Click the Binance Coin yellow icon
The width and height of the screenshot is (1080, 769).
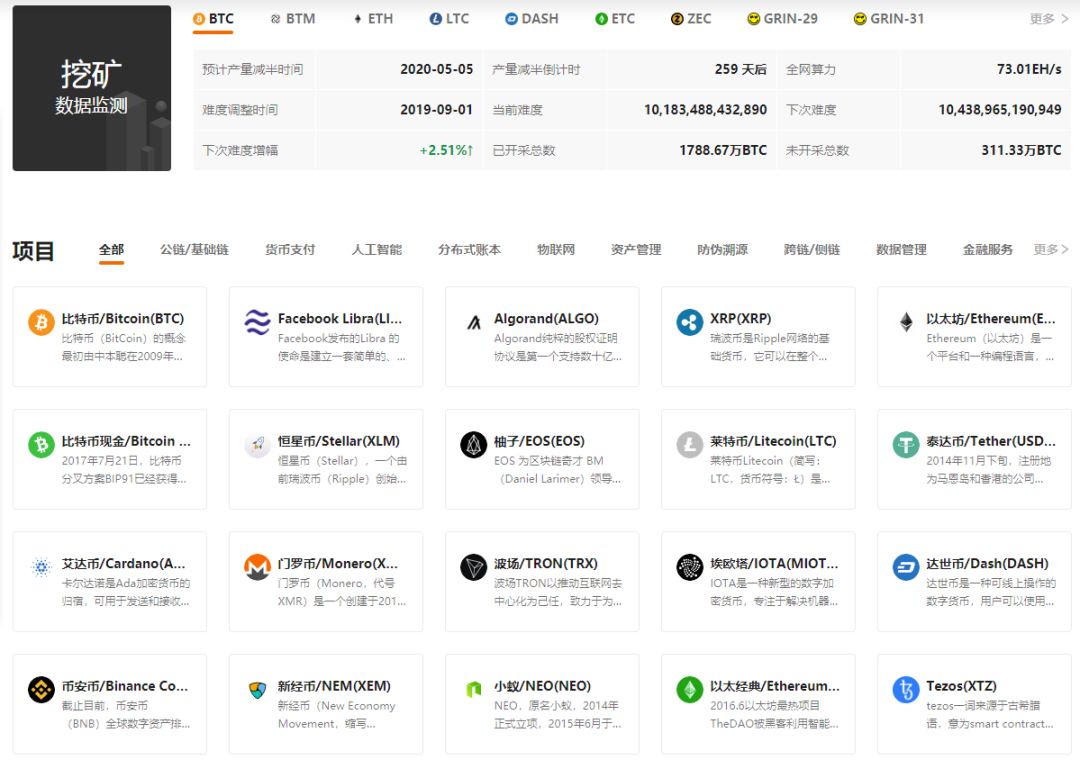(x=41, y=689)
